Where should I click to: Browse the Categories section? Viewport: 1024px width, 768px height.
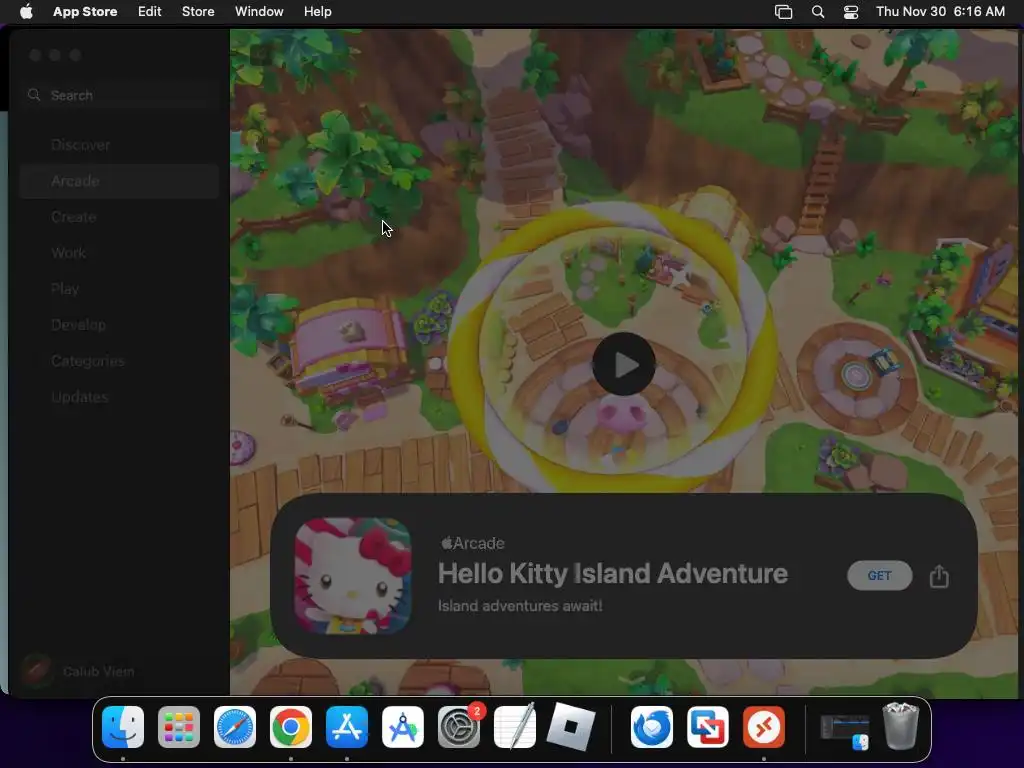[x=88, y=360]
